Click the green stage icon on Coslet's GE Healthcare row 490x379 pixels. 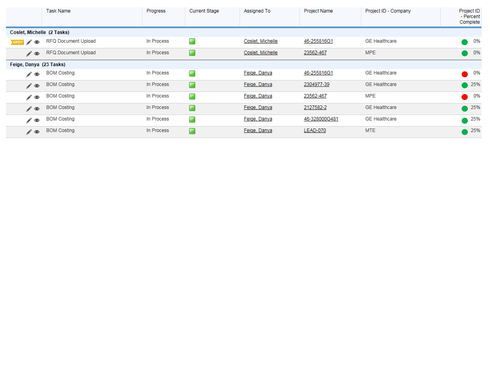[192, 41]
